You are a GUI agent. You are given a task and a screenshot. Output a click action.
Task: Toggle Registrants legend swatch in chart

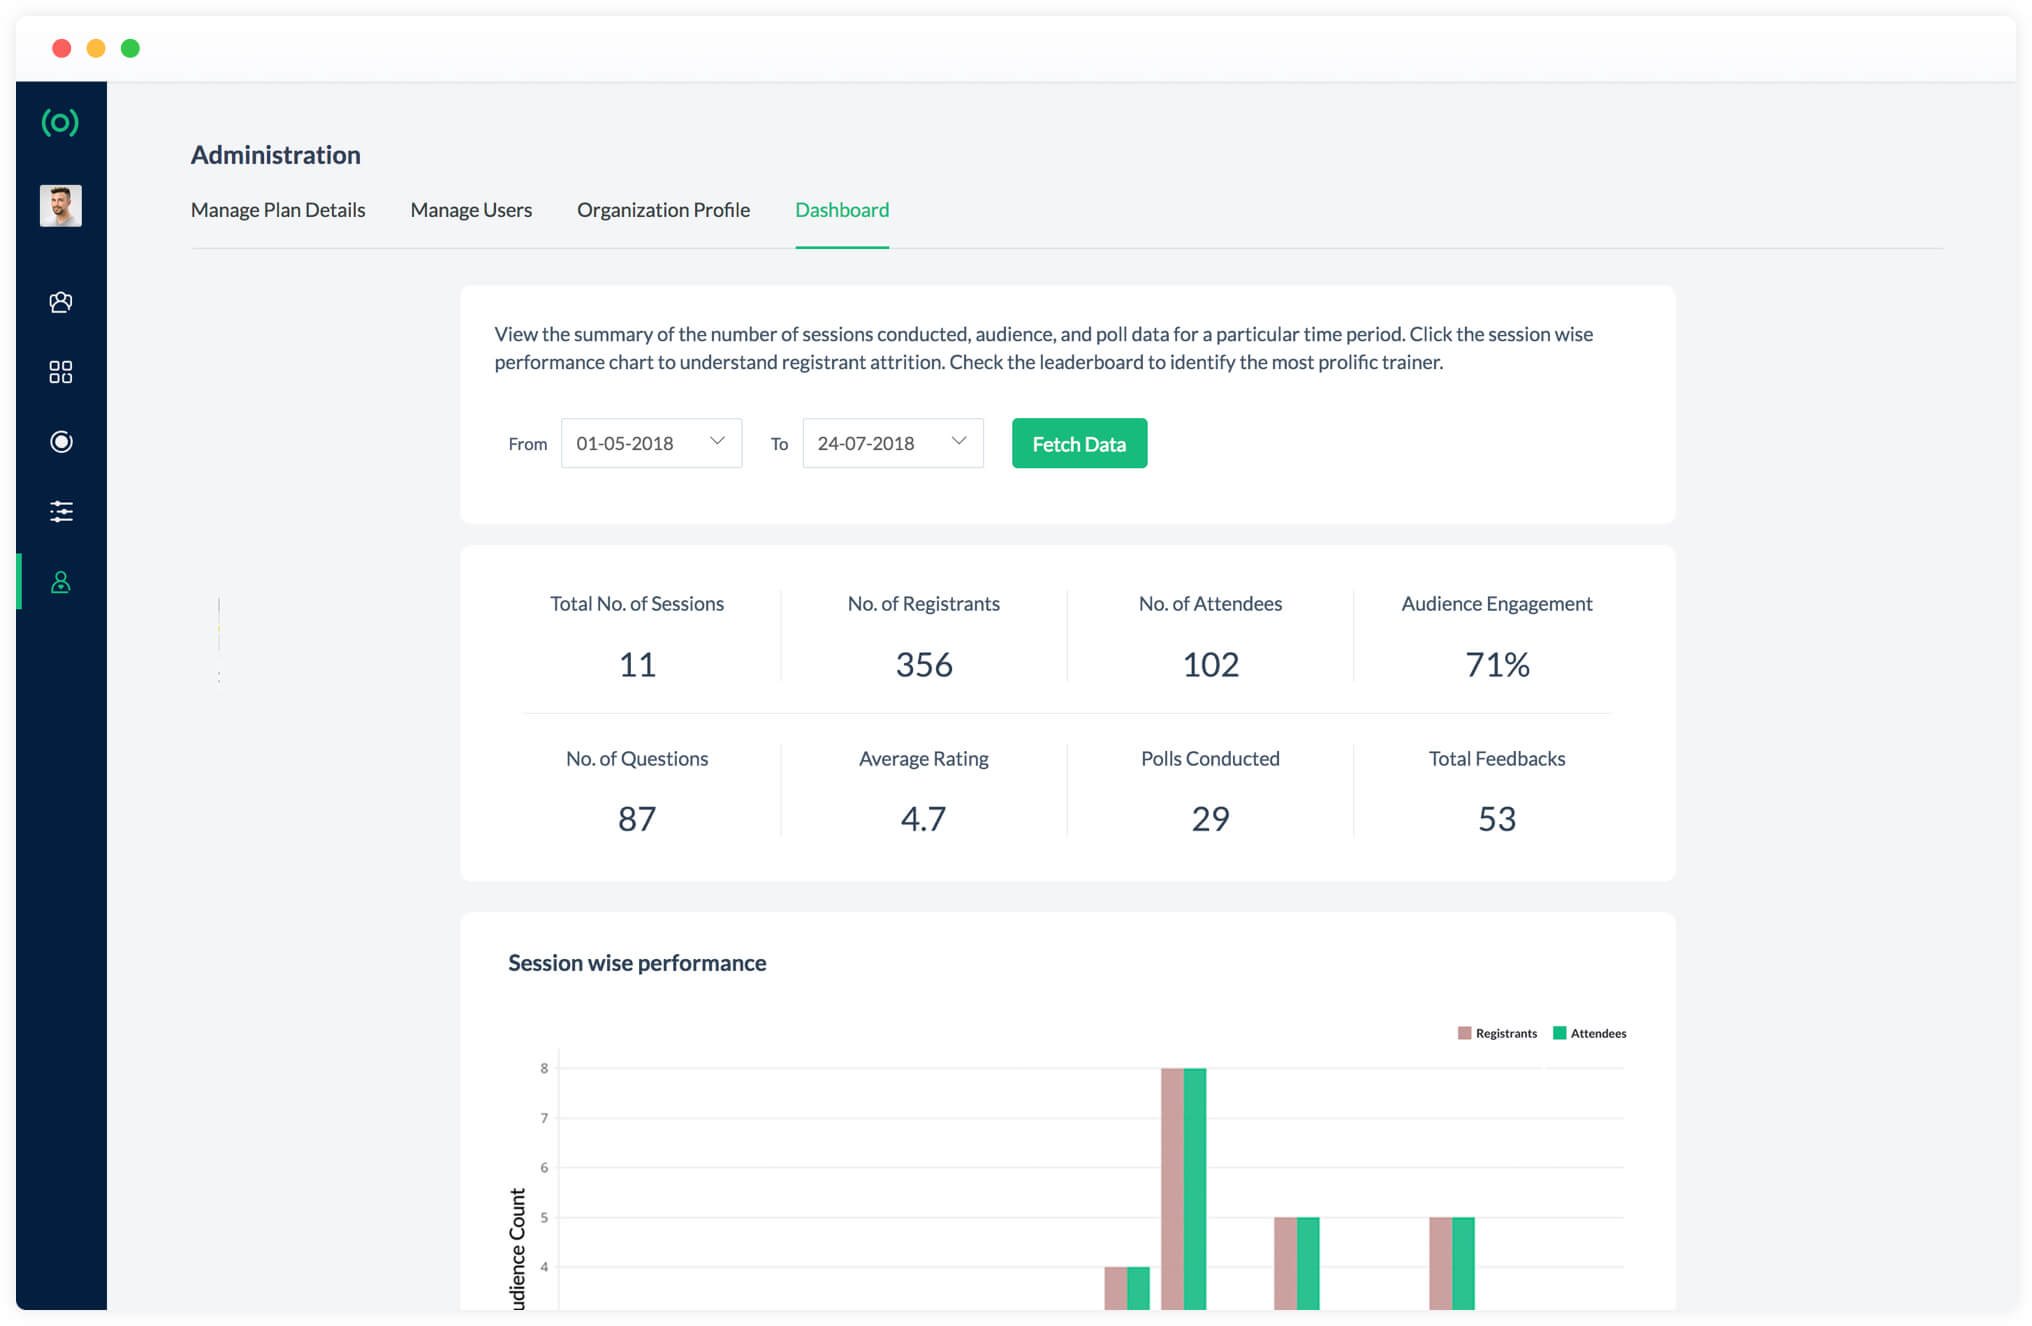pos(1464,1033)
